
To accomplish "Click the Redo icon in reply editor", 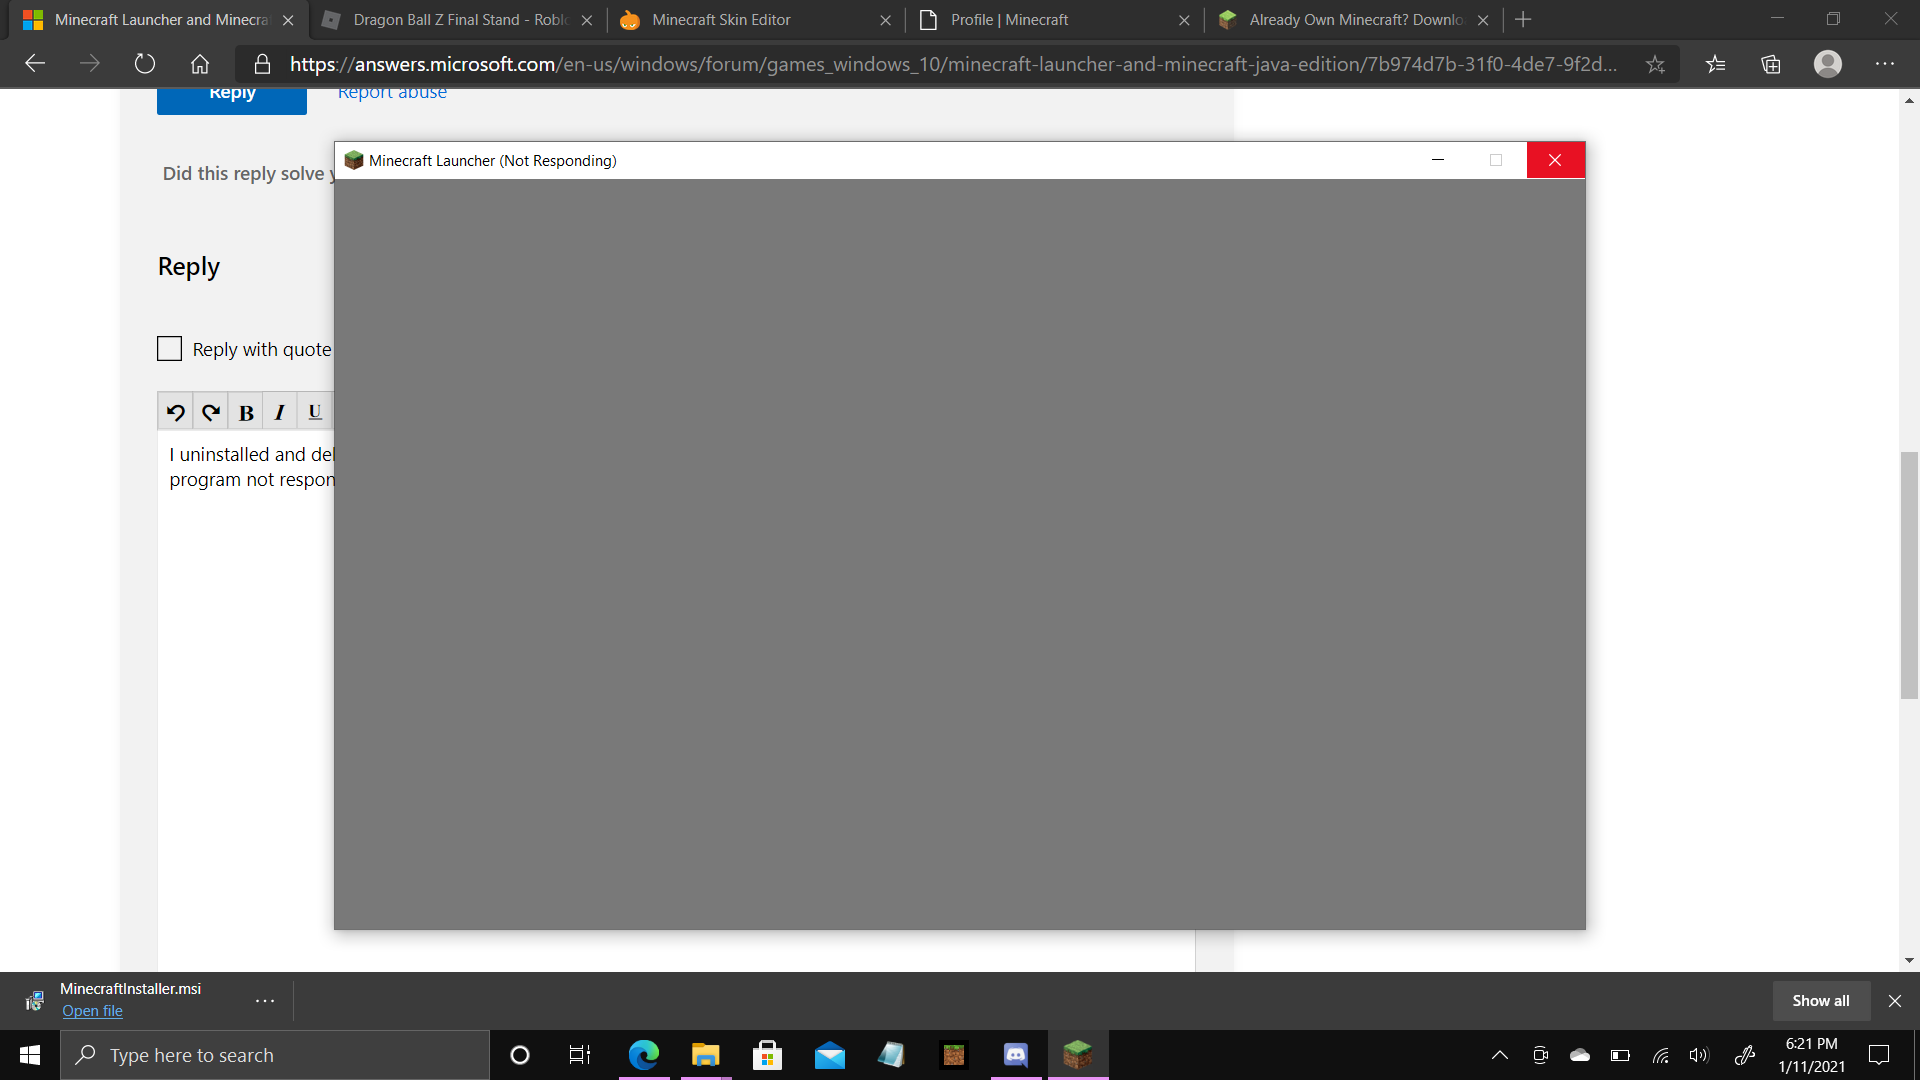I will click(x=211, y=412).
